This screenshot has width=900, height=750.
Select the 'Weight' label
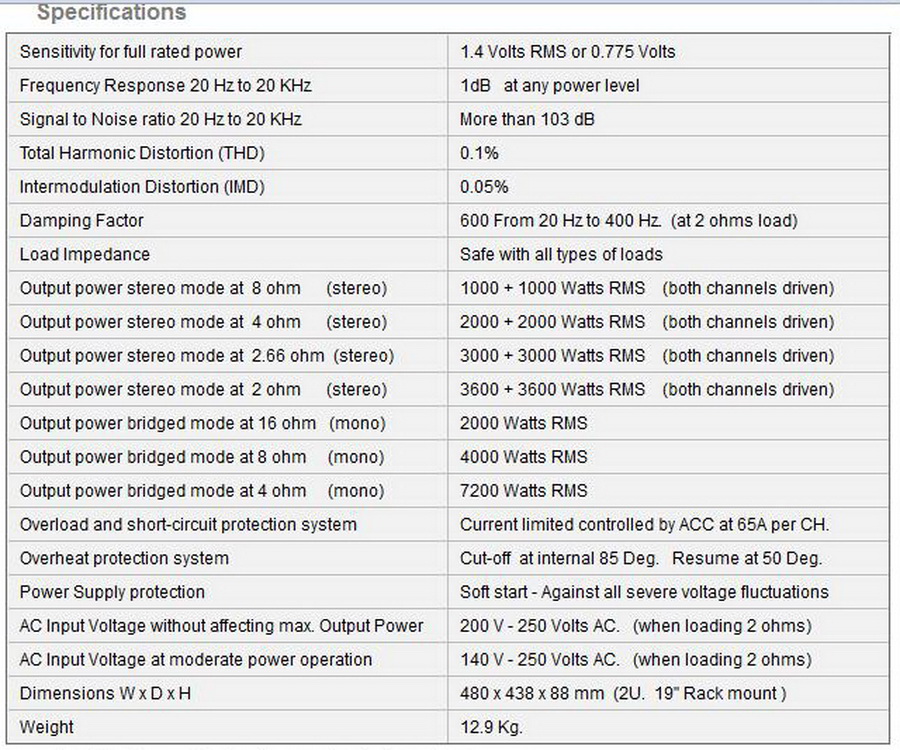coord(46,728)
